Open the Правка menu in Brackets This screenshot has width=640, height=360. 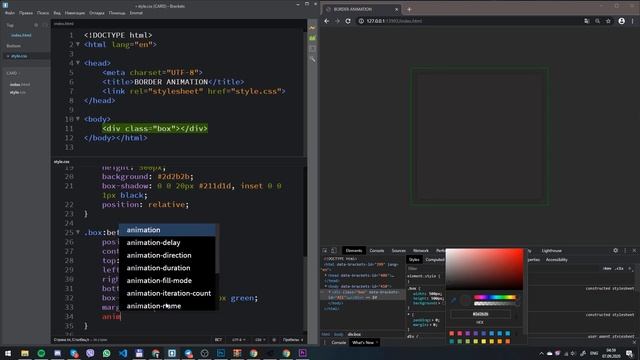(26, 13)
